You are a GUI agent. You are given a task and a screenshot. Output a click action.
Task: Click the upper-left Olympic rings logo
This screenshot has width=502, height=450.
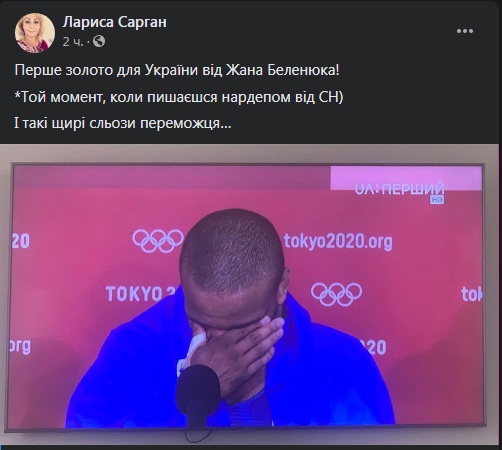click(x=158, y=241)
